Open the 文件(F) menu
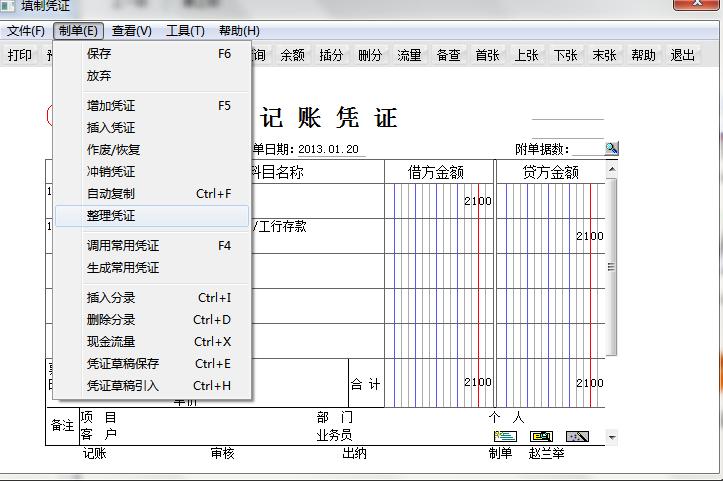Viewport: 723px width, 481px height. 26,31
